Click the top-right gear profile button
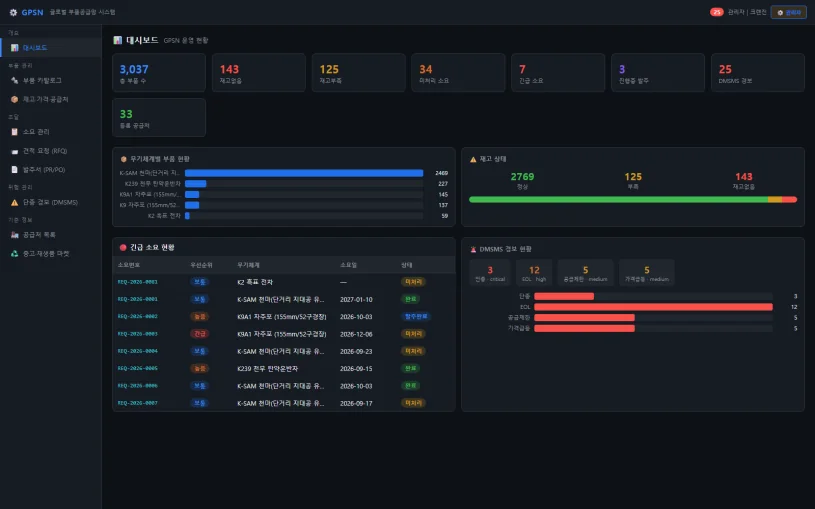 pos(788,12)
